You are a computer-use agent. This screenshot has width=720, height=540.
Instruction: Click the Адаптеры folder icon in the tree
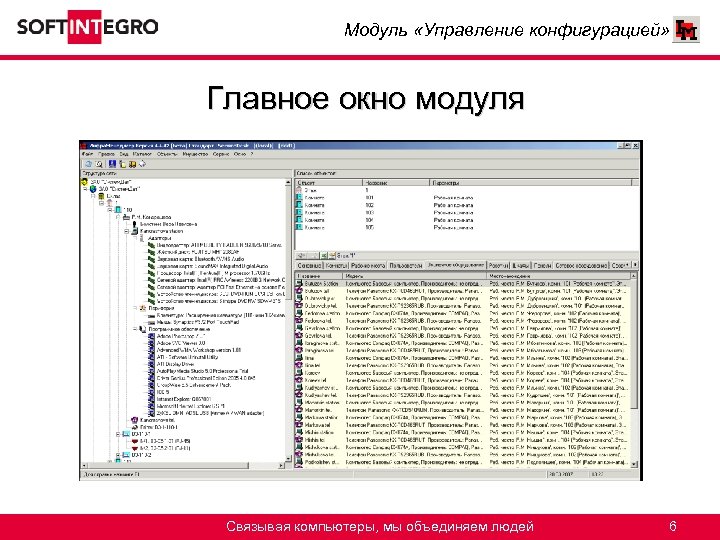[x=142, y=238]
